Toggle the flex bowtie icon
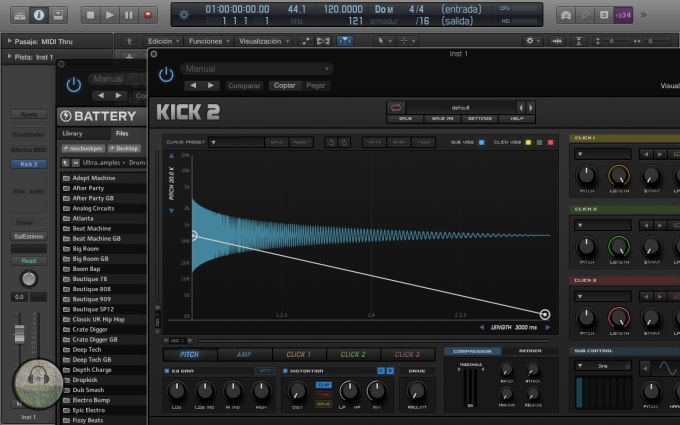This screenshot has width=680, height=425. (323, 41)
